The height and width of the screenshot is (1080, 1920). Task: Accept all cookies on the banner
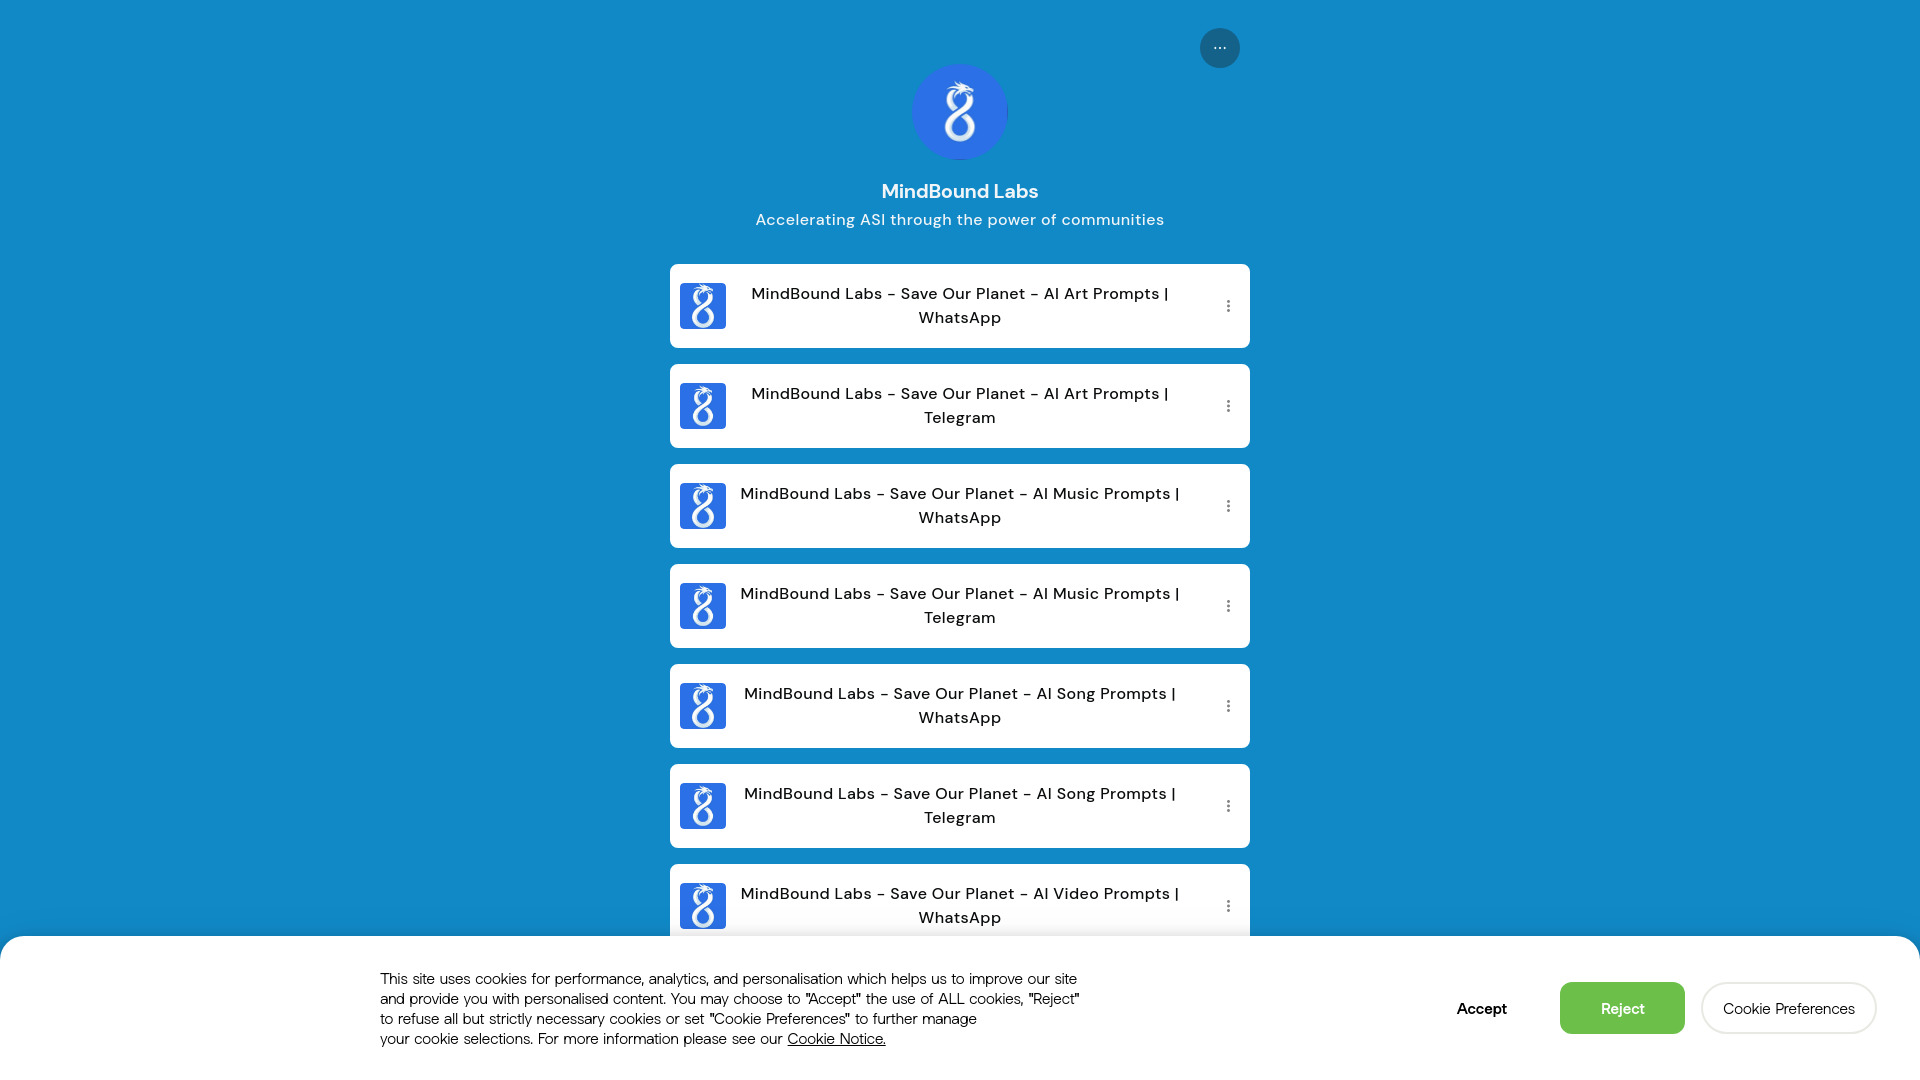click(x=1482, y=1009)
